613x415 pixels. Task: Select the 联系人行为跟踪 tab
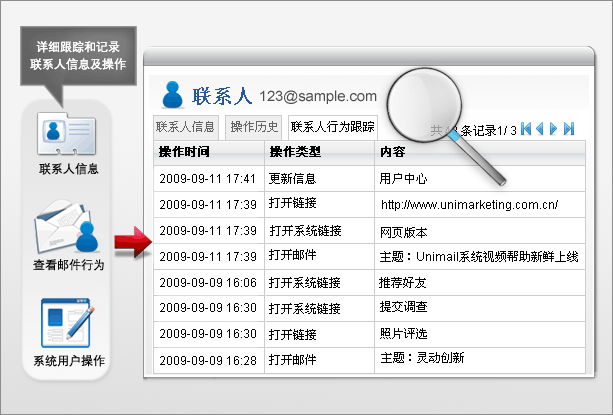pyautogui.click(x=333, y=127)
